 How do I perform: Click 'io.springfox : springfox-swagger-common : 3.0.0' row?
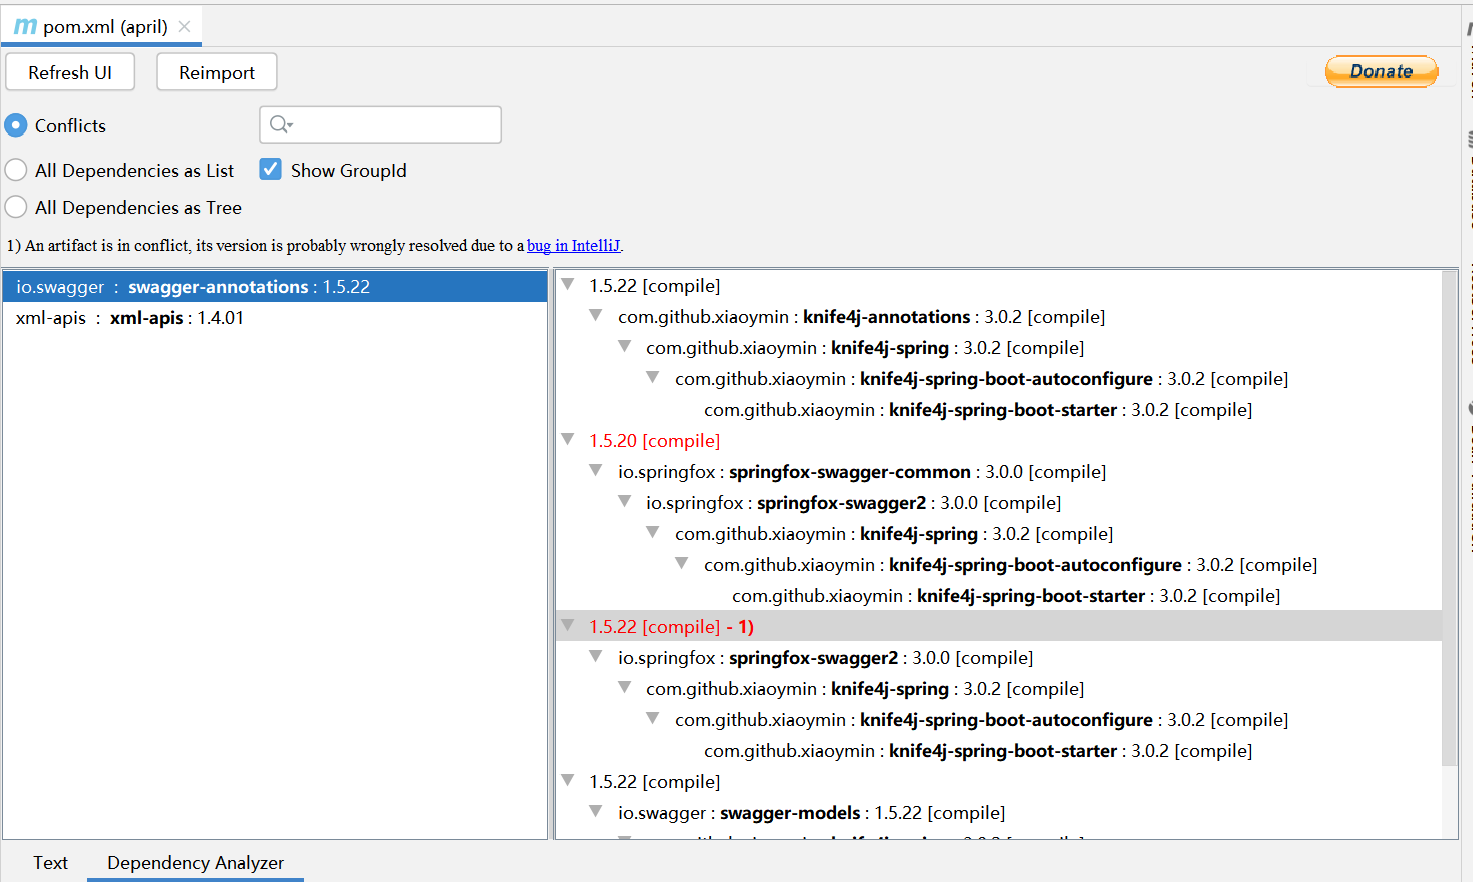(x=862, y=472)
